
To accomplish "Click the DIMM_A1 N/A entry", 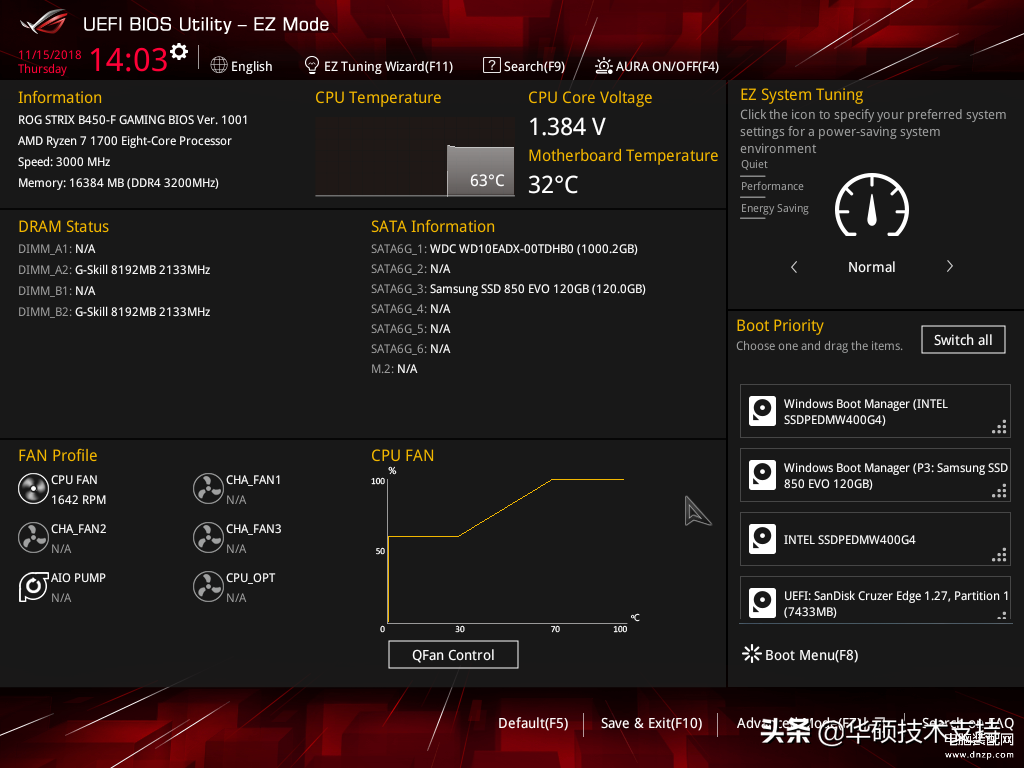I will (57, 249).
